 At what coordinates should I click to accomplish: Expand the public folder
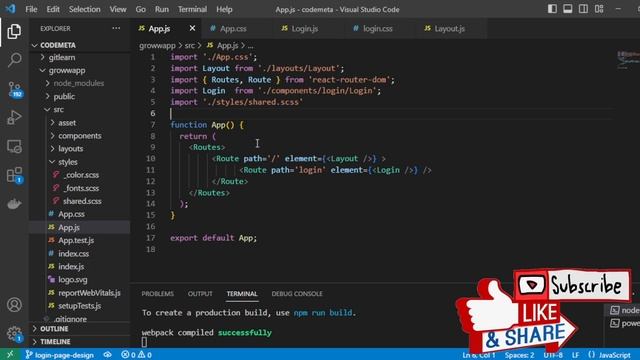(x=80, y=96)
